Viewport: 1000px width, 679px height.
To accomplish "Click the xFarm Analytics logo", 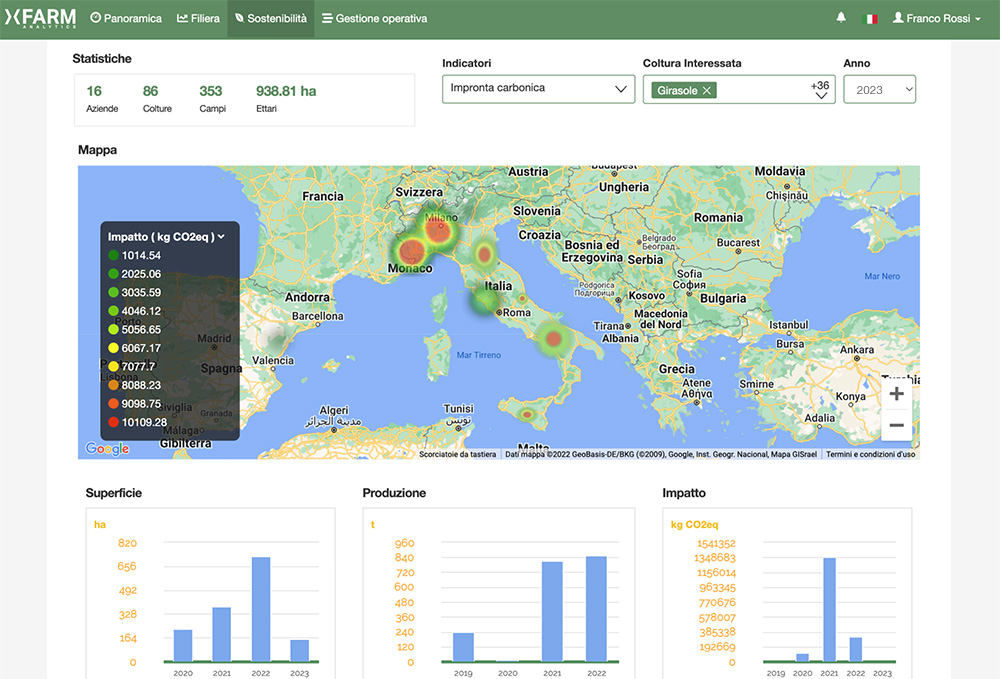I will coord(42,17).
